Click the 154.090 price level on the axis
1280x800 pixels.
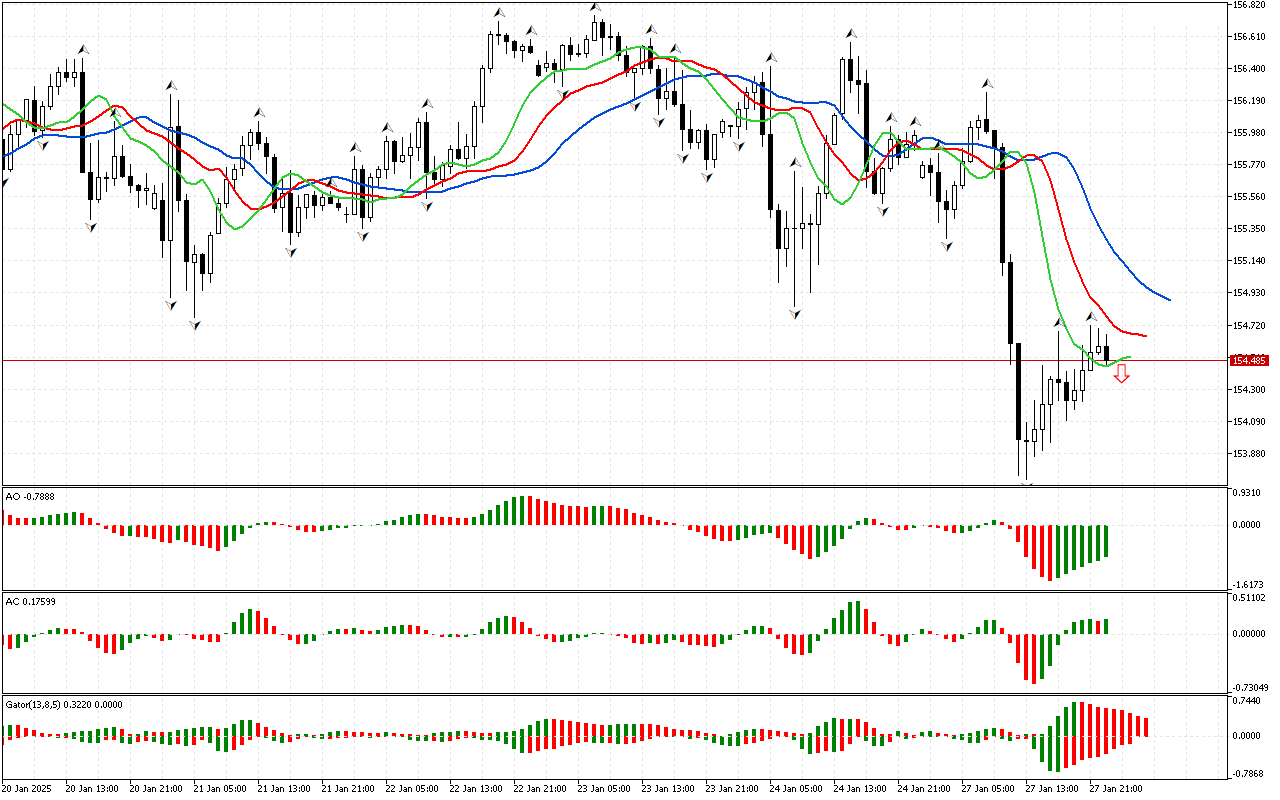pos(1250,422)
